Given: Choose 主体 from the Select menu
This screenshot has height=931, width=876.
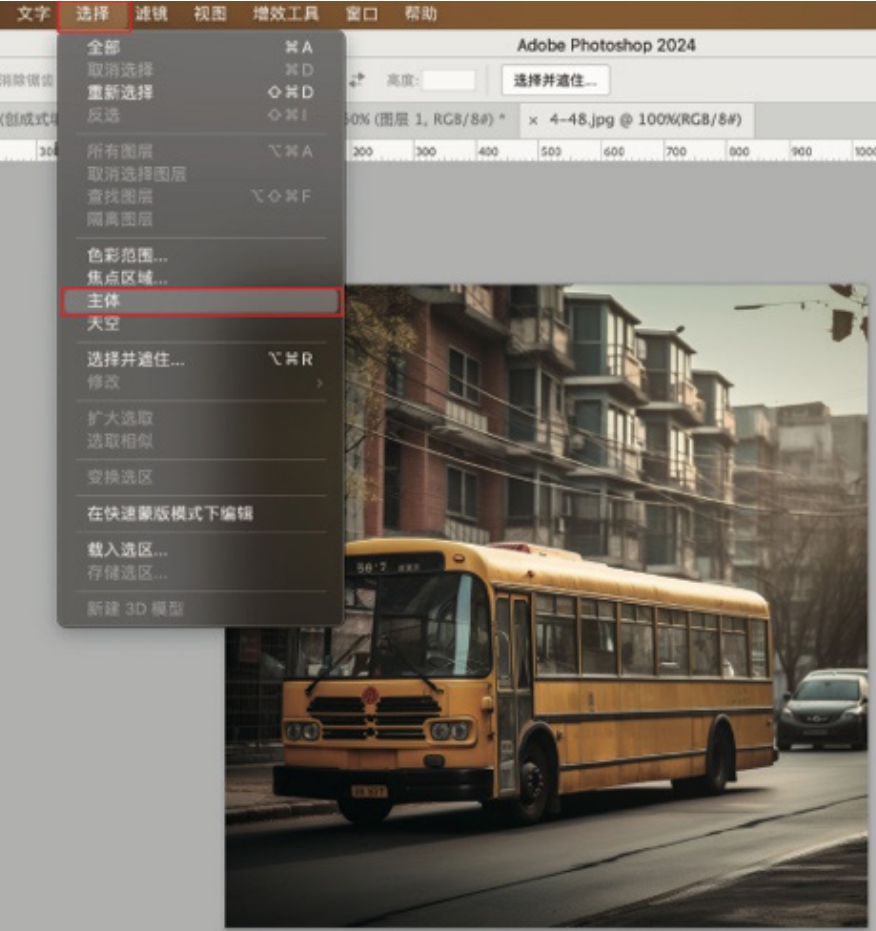Looking at the screenshot, I should click(201, 301).
